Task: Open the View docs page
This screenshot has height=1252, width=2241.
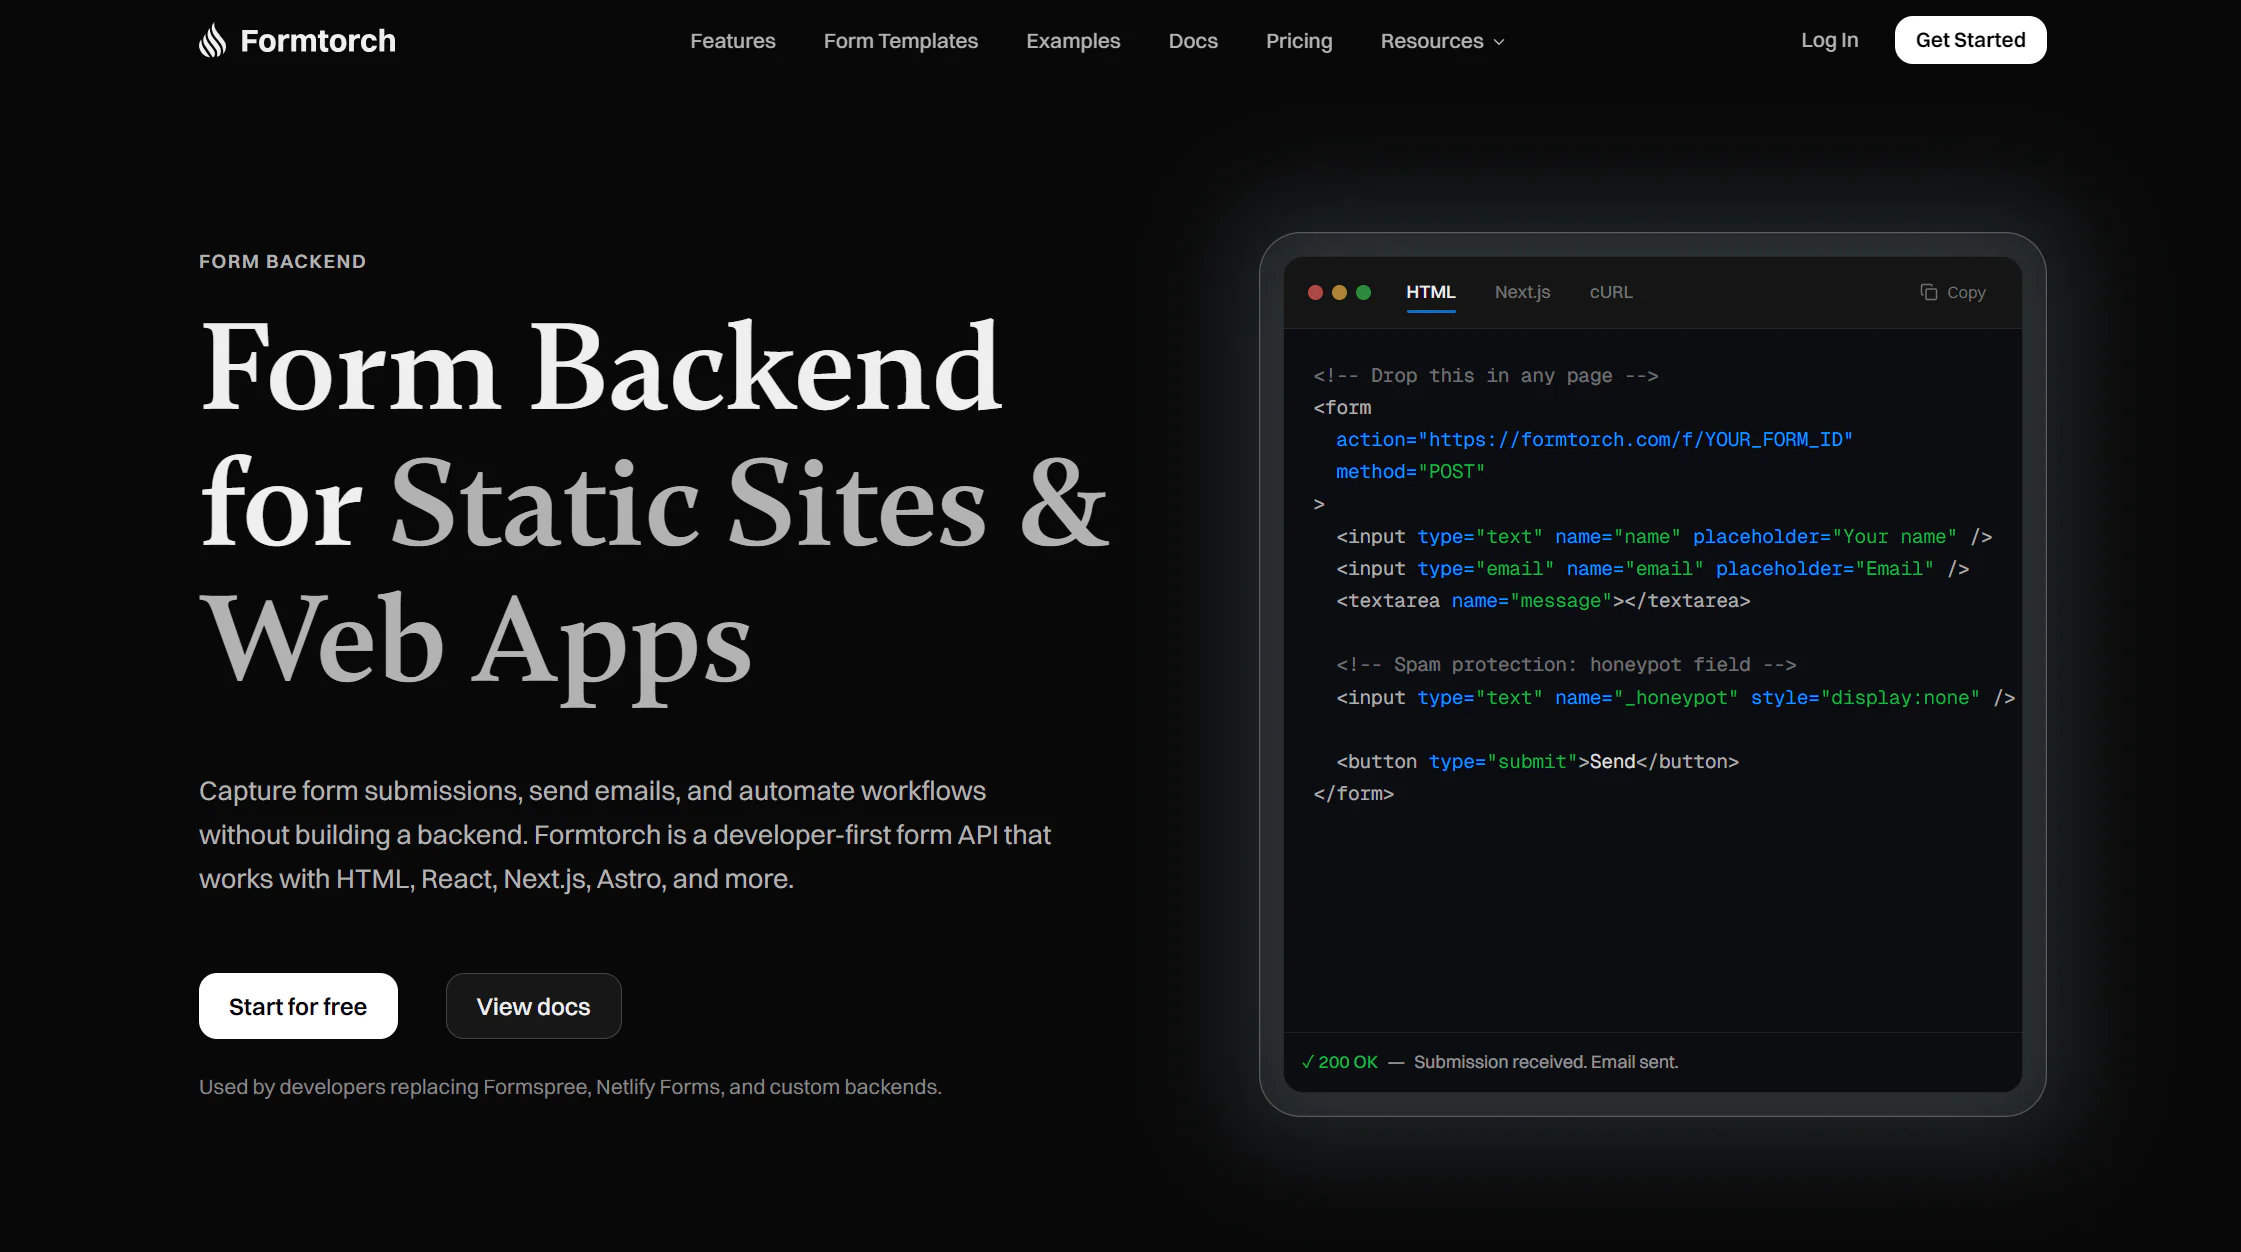Action: pyautogui.click(x=533, y=1006)
